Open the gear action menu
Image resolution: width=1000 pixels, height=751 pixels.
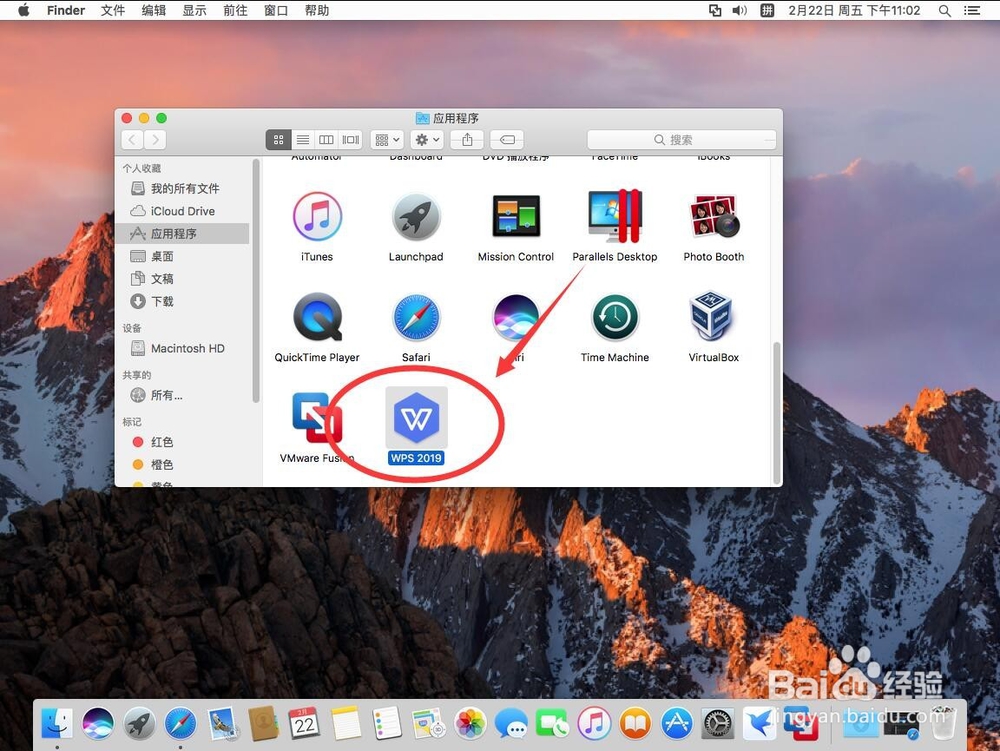[x=427, y=140]
